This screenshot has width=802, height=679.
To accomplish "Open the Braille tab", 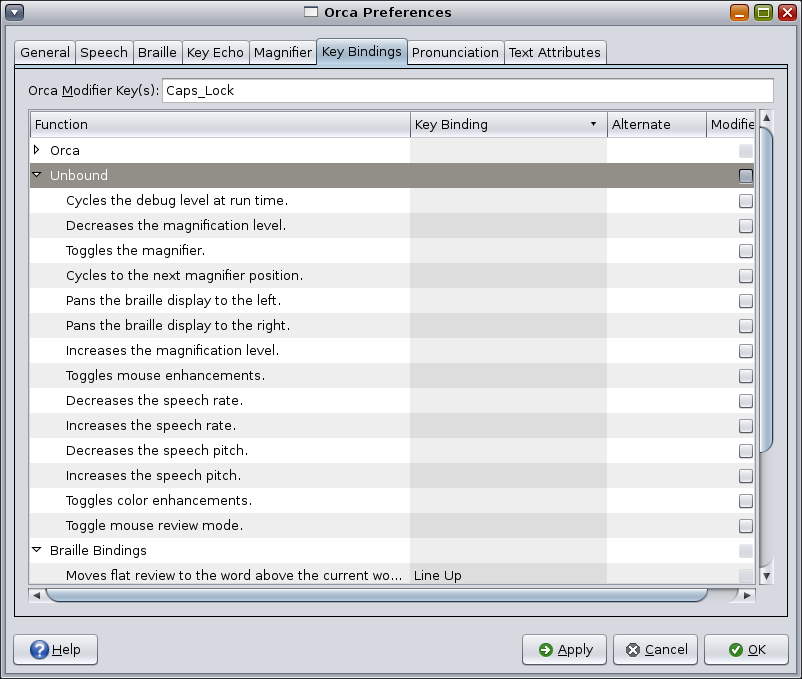I will [x=158, y=53].
